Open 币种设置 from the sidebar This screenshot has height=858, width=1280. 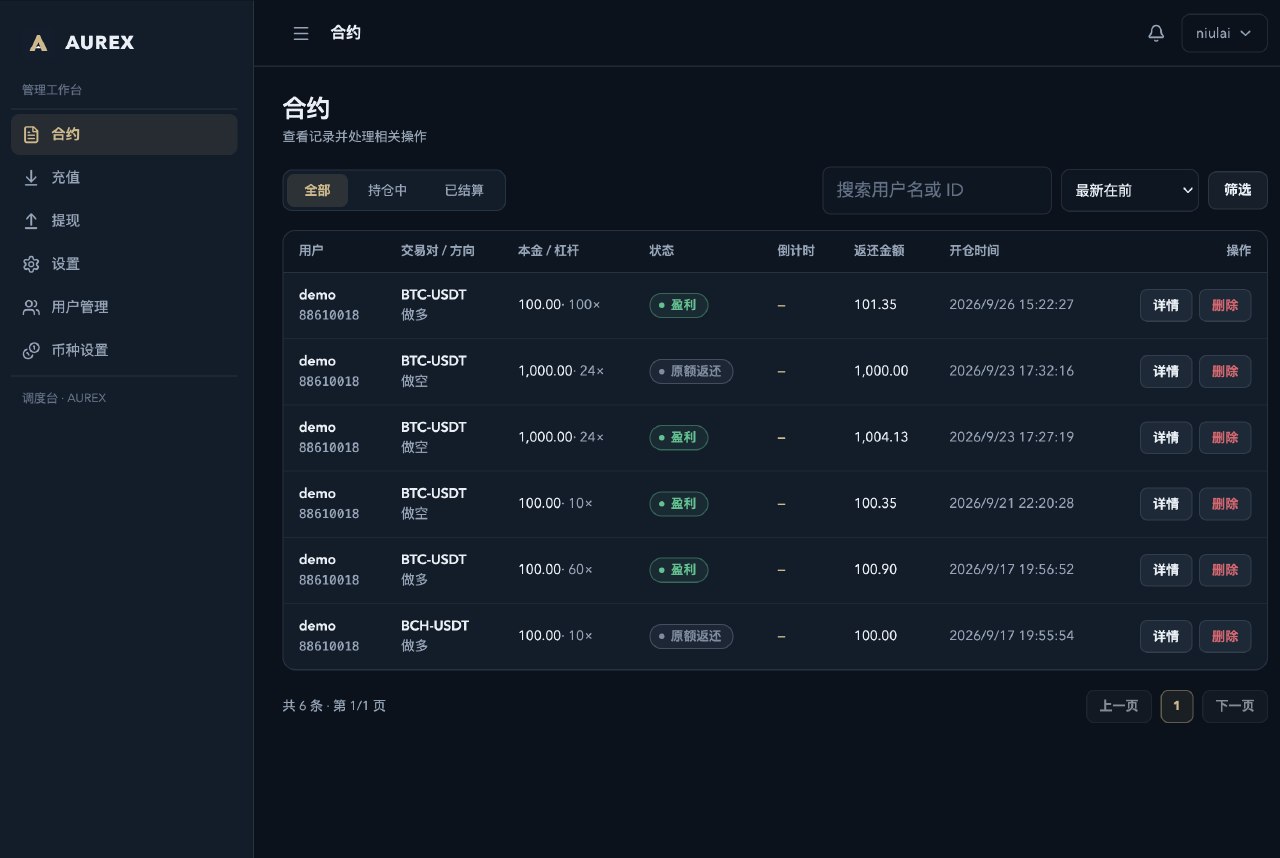click(124, 350)
